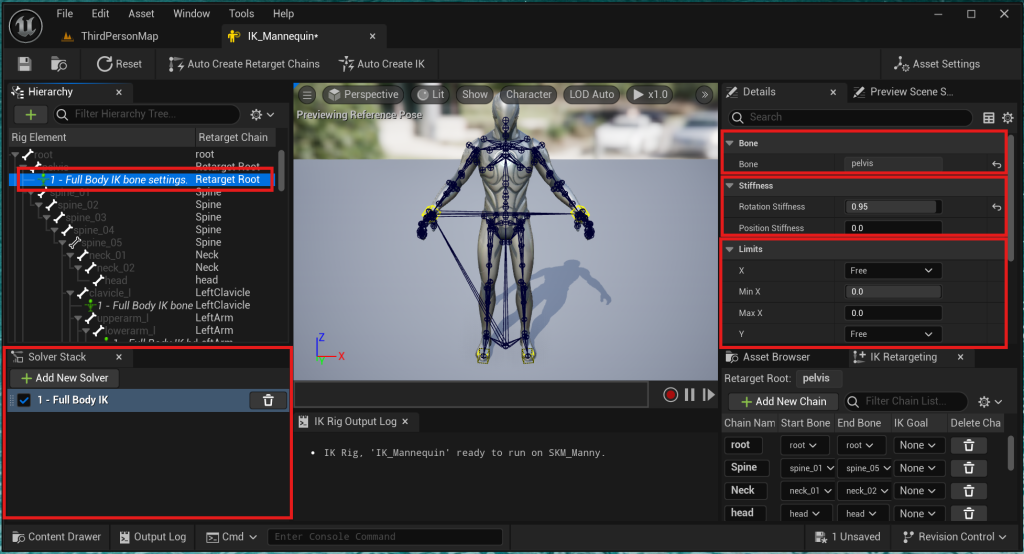1024x554 pixels.
Task: Click the Filter Hierarchy Tree search field
Action: (146, 114)
